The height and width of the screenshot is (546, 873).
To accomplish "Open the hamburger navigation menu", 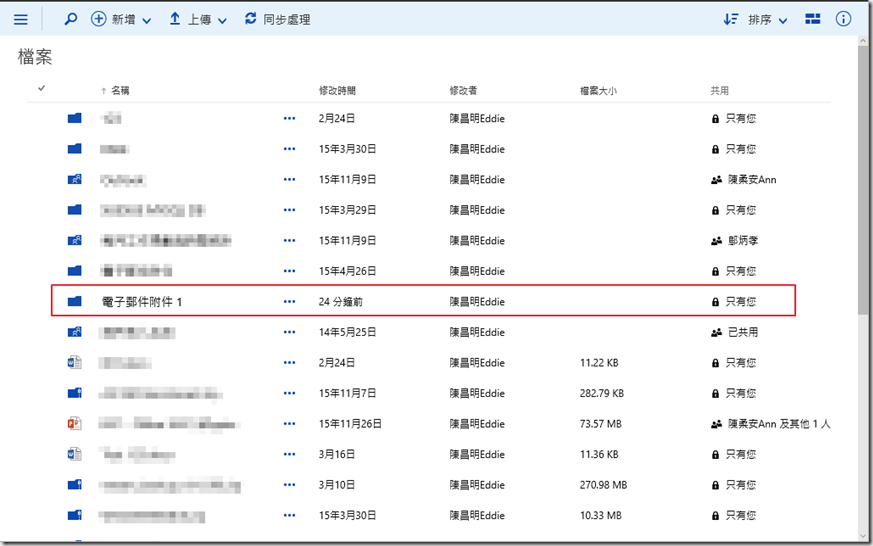I will [20, 19].
